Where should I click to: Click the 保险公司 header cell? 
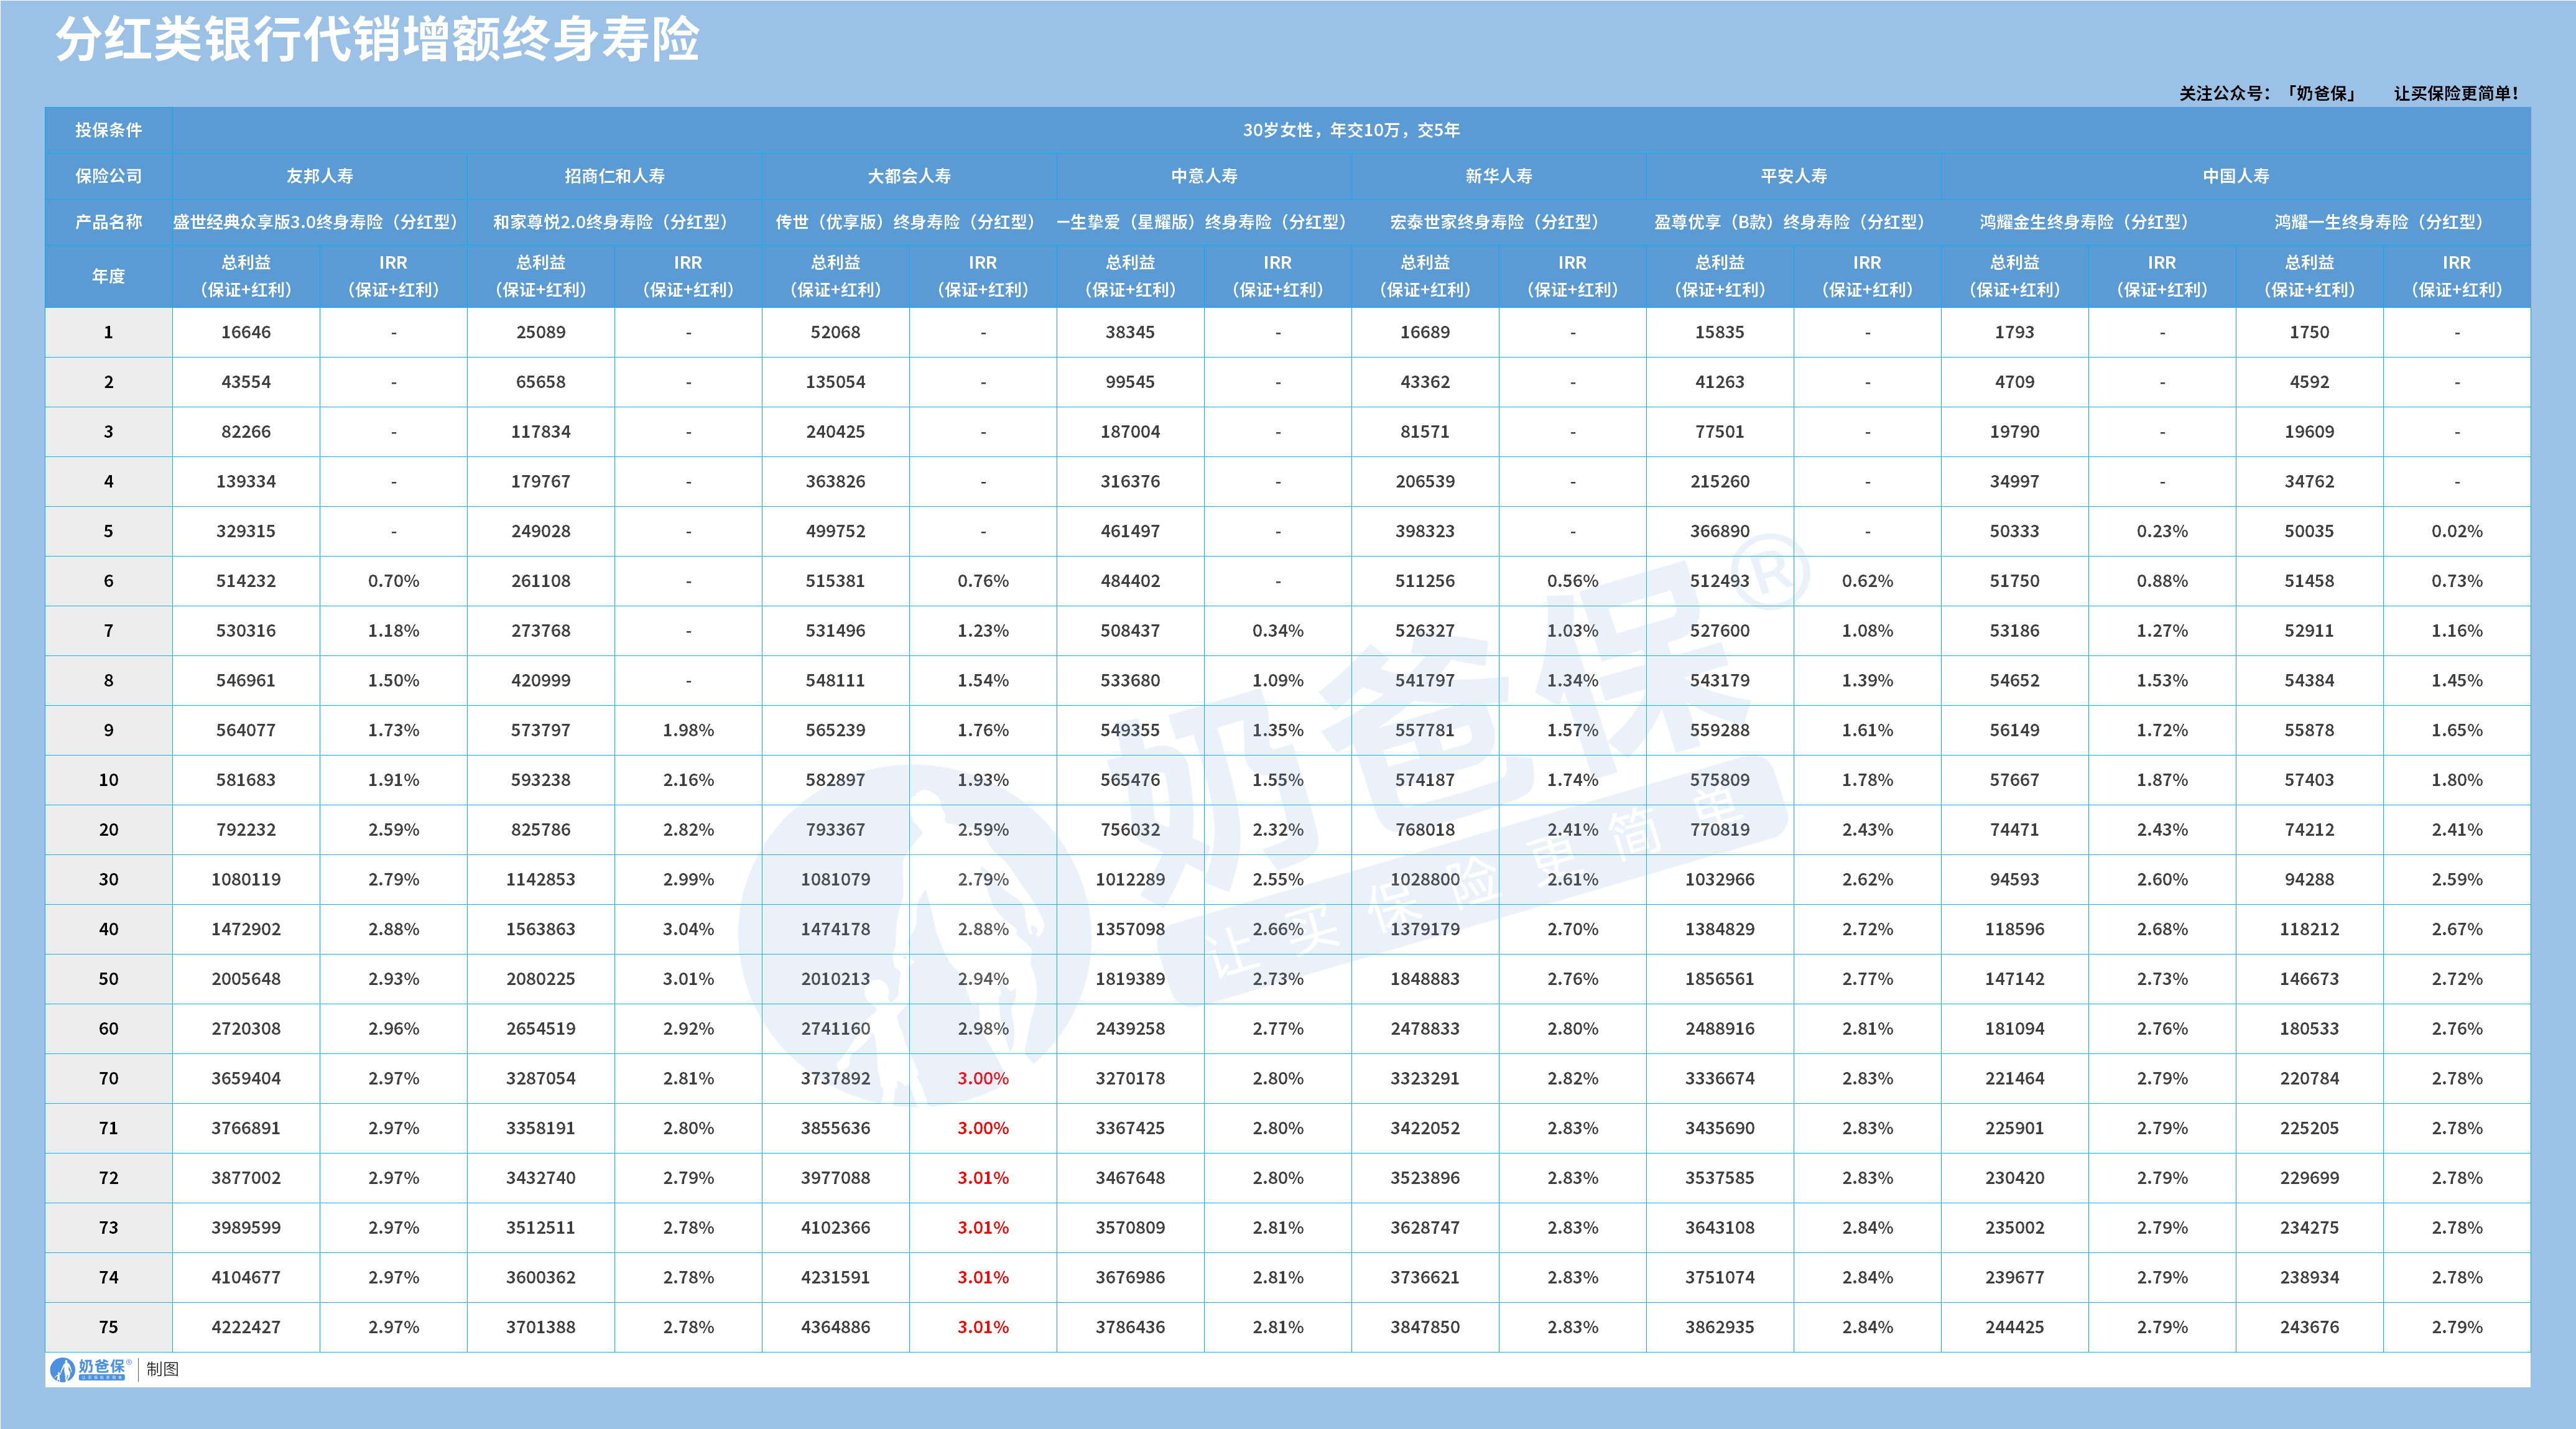pyautogui.click(x=108, y=177)
